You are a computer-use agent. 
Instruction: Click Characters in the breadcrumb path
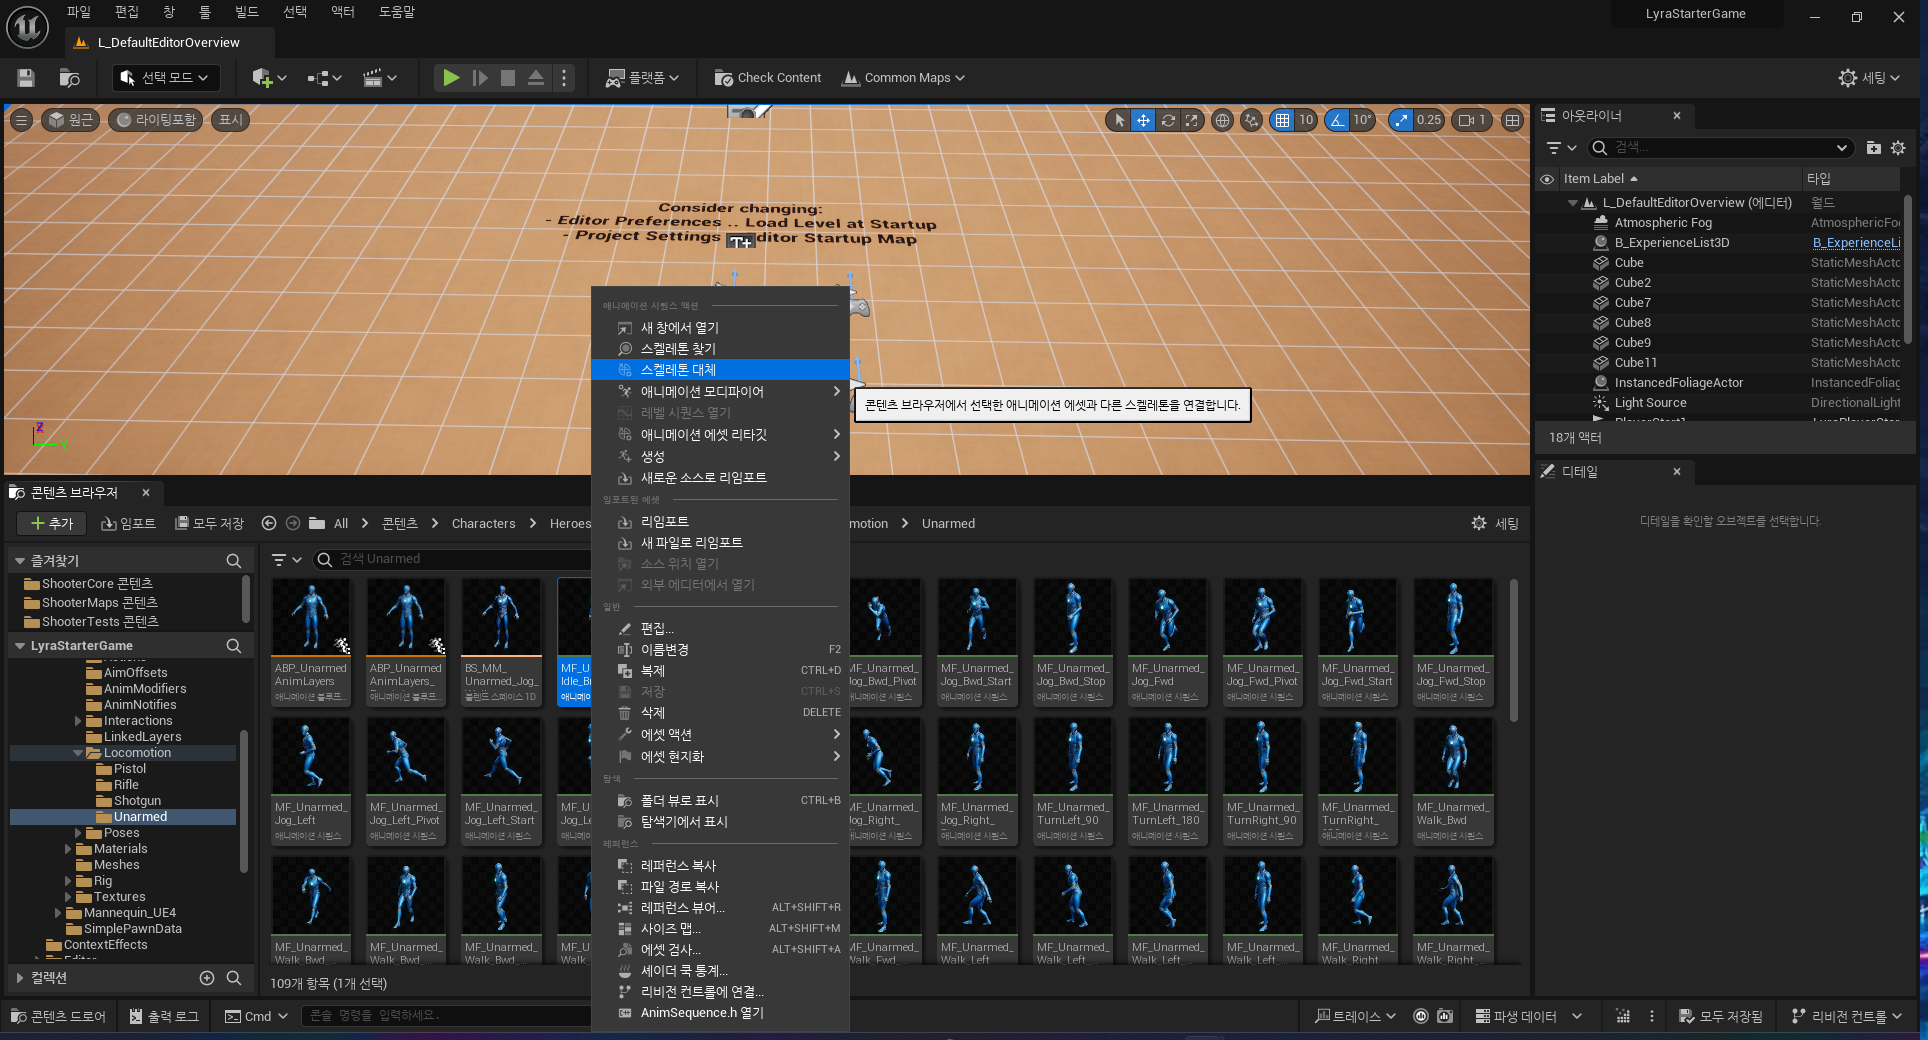(484, 524)
